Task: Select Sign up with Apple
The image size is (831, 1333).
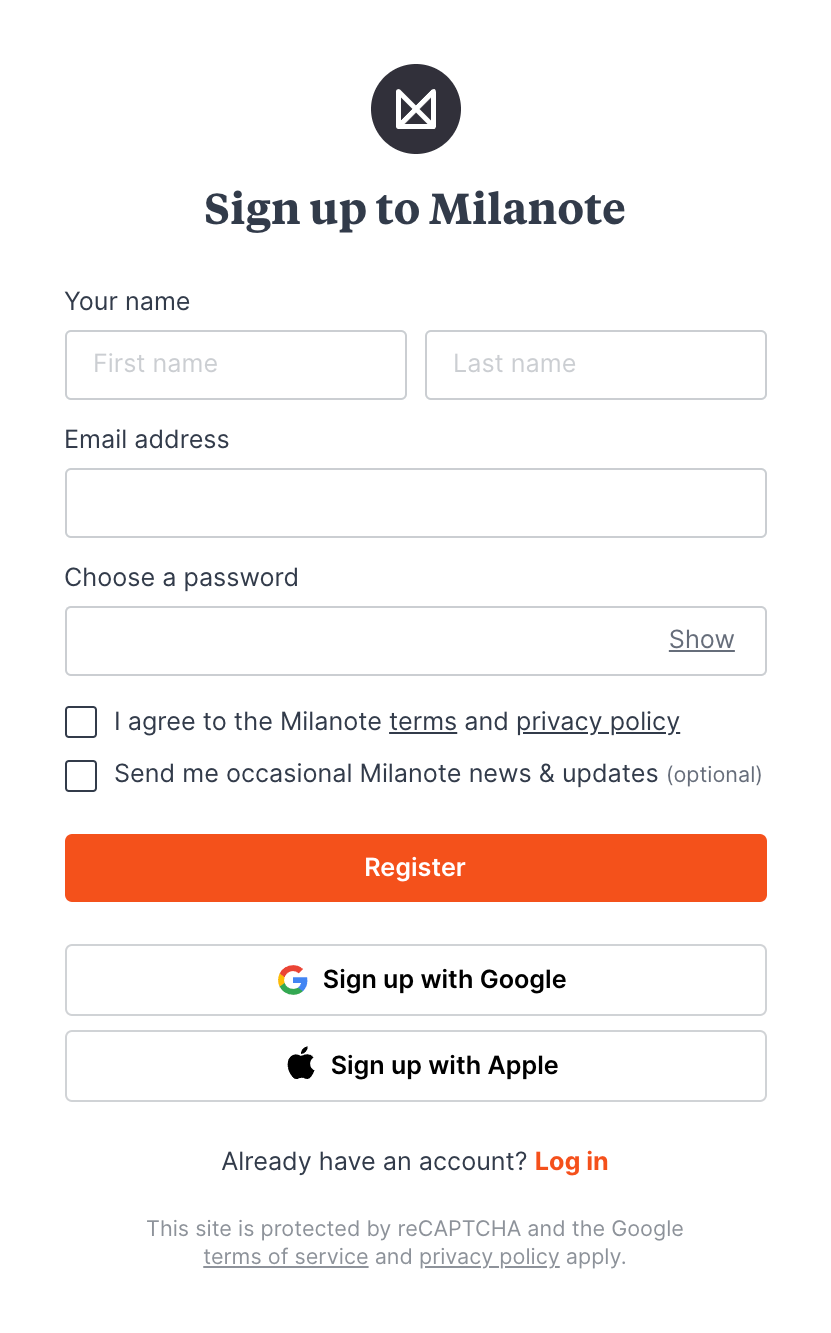Action: click(415, 1065)
